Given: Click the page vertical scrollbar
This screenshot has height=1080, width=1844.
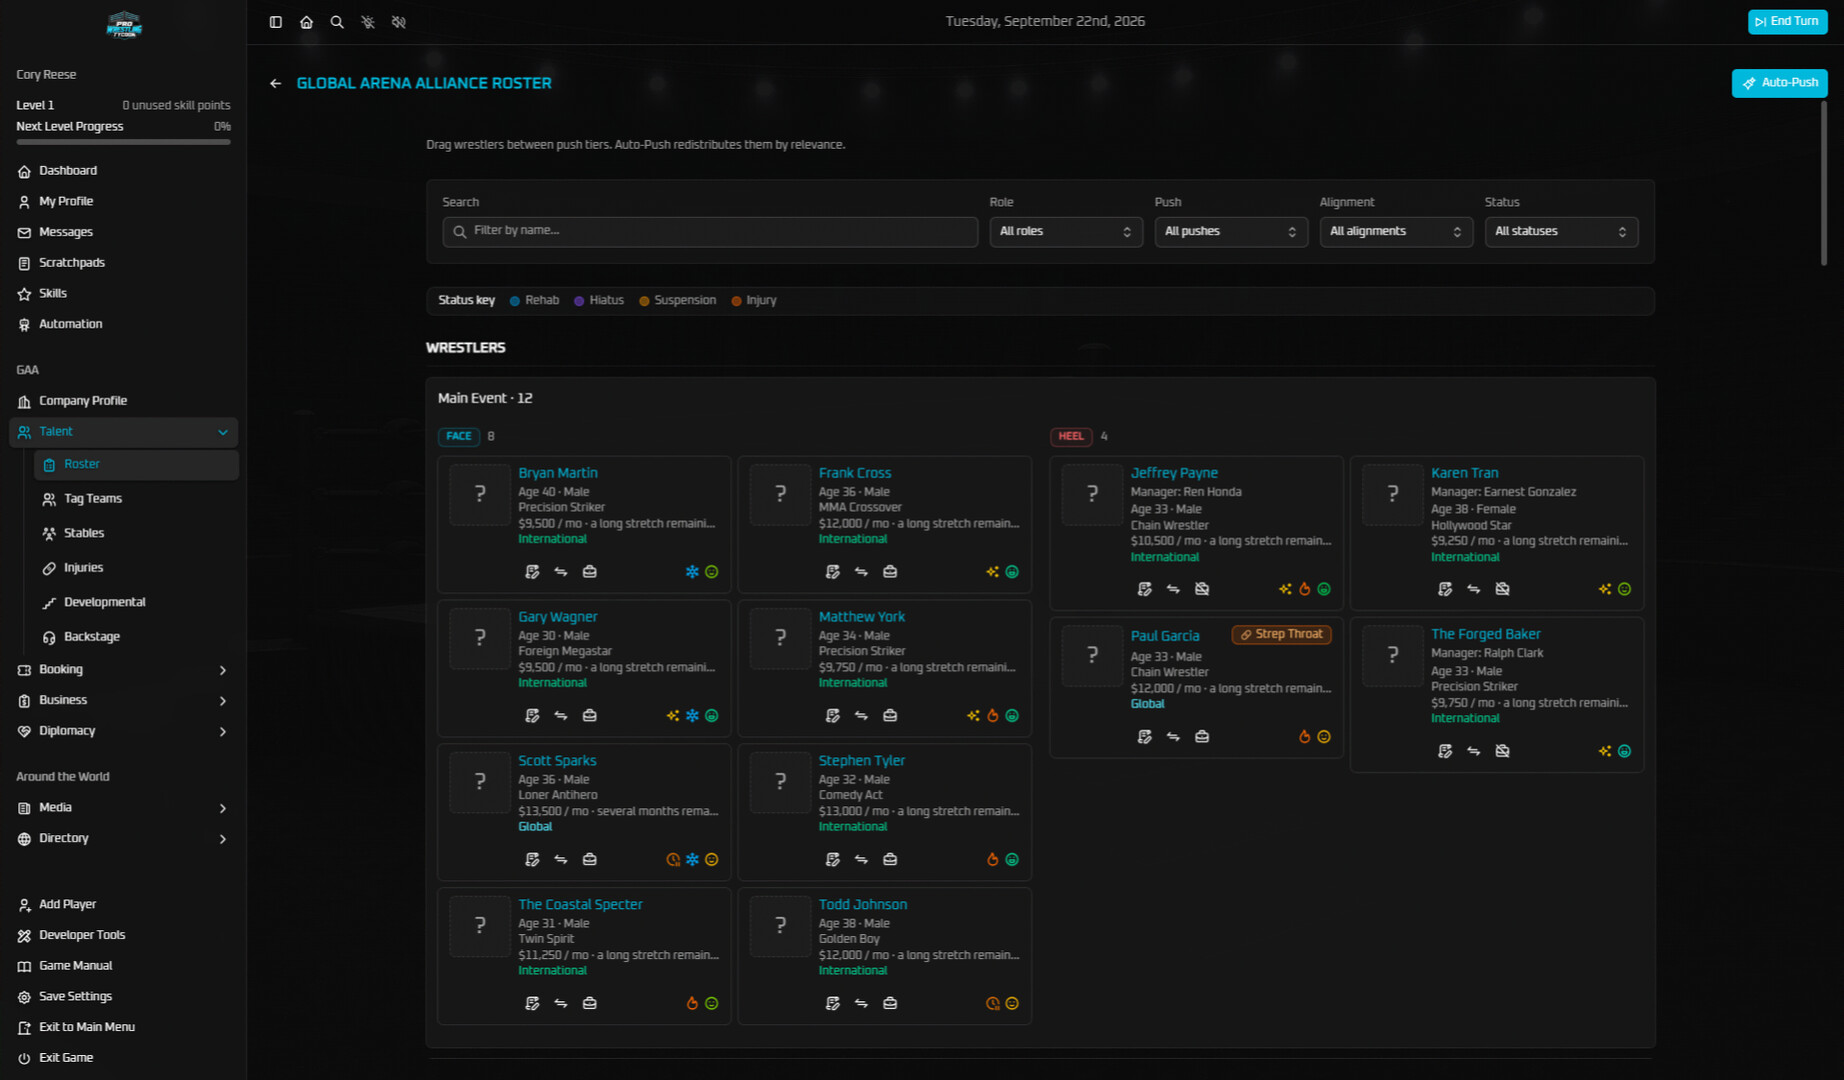Looking at the screenshot, I should coord(1824,182).
